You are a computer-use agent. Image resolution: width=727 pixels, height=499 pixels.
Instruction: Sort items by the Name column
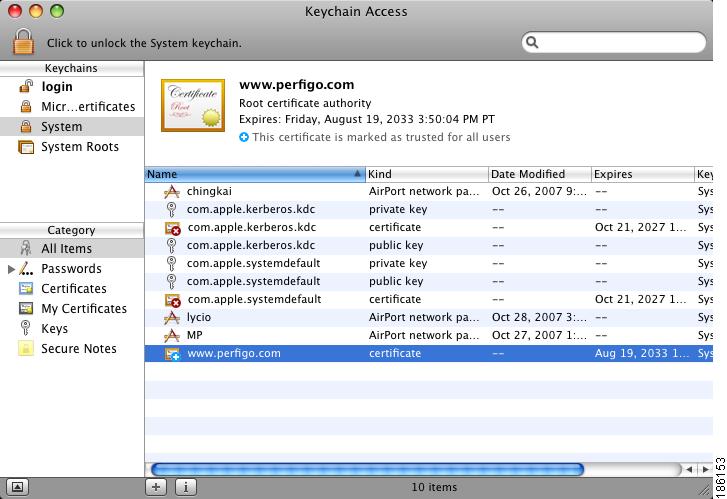coord(255,174)
